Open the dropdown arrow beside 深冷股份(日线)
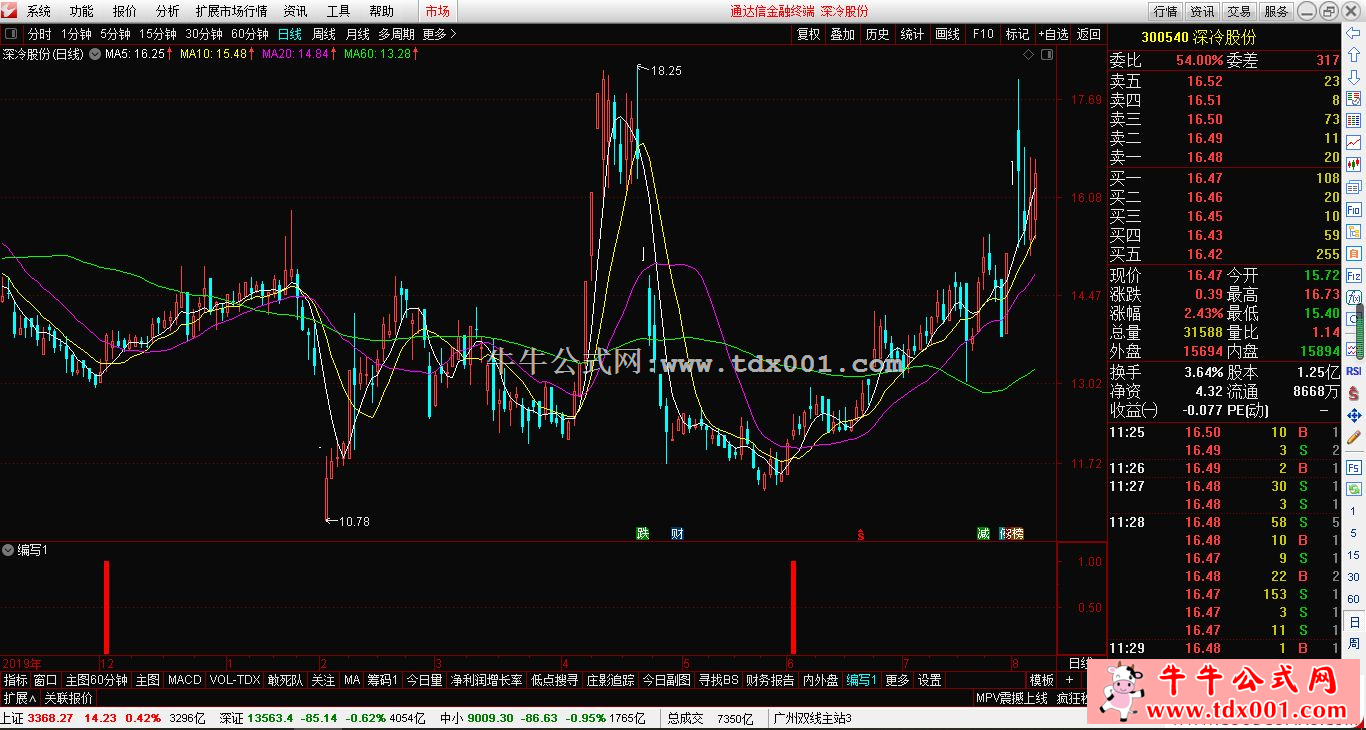Image resolution: width=1366 pixels, height=730 pixels. tap(94, 54)
